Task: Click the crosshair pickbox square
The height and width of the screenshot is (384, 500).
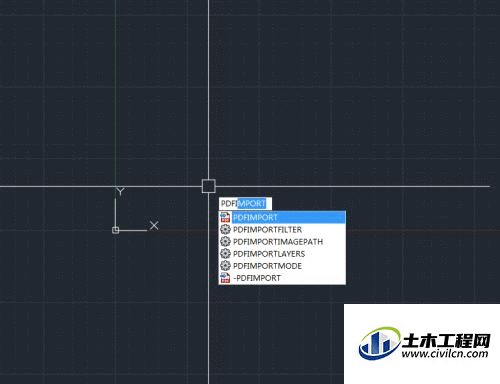Action: click(209, 186)
